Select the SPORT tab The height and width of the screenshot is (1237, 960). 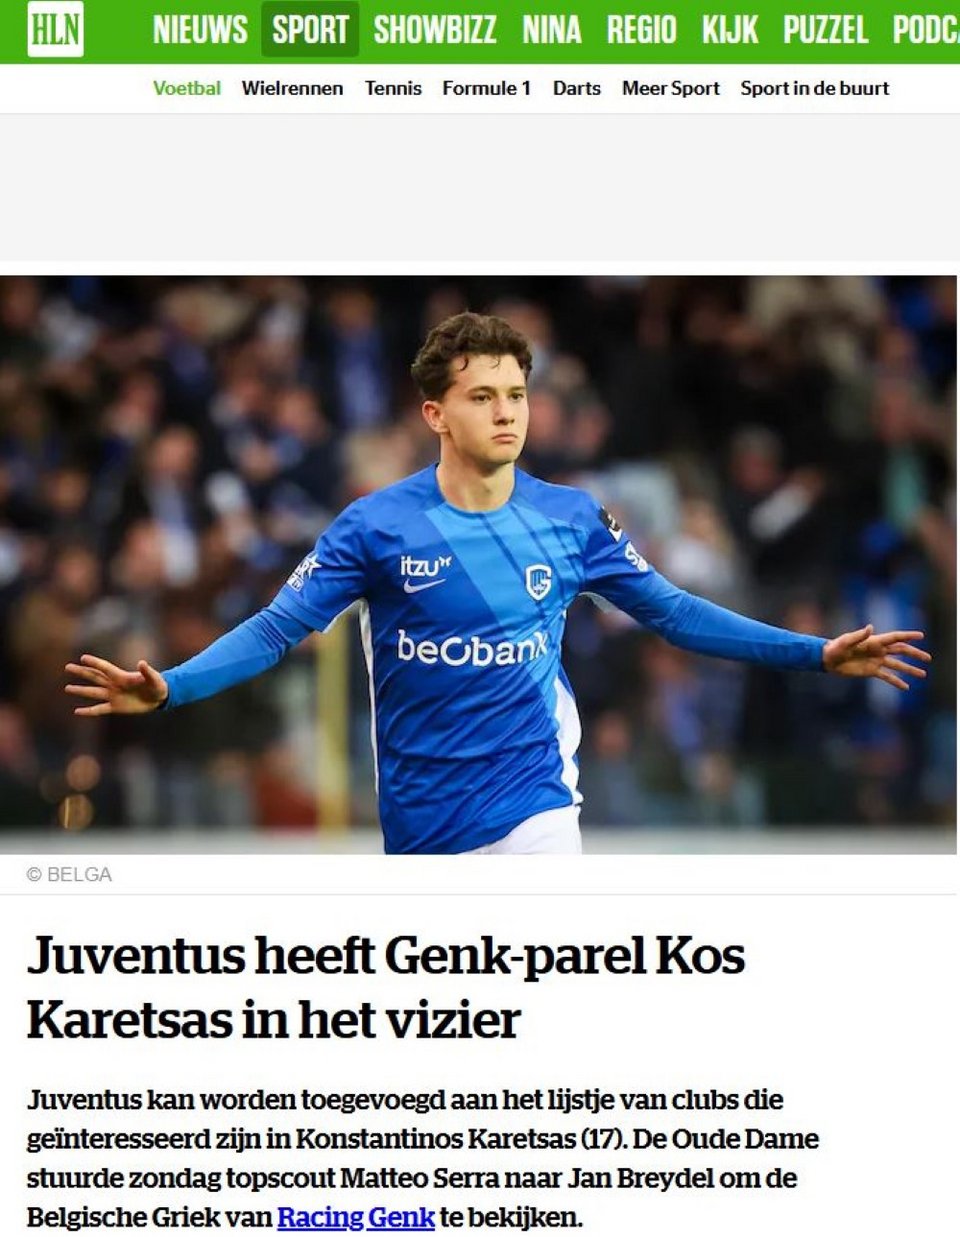coord(310,30)
